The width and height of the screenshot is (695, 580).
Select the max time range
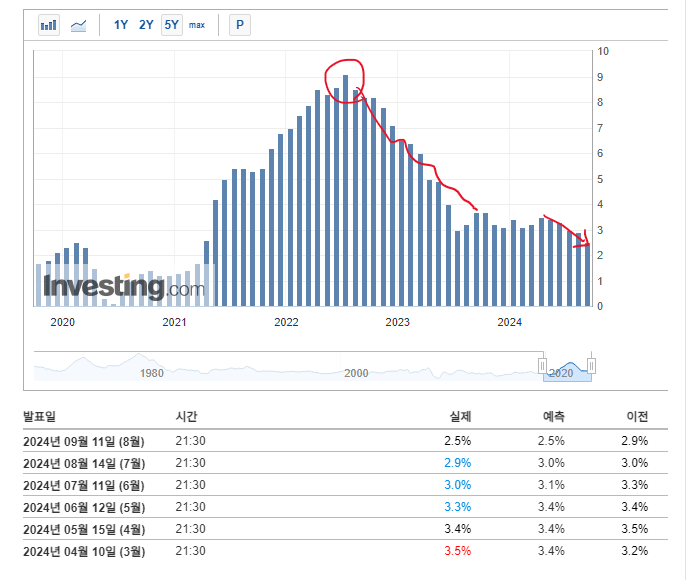[197, 25]
